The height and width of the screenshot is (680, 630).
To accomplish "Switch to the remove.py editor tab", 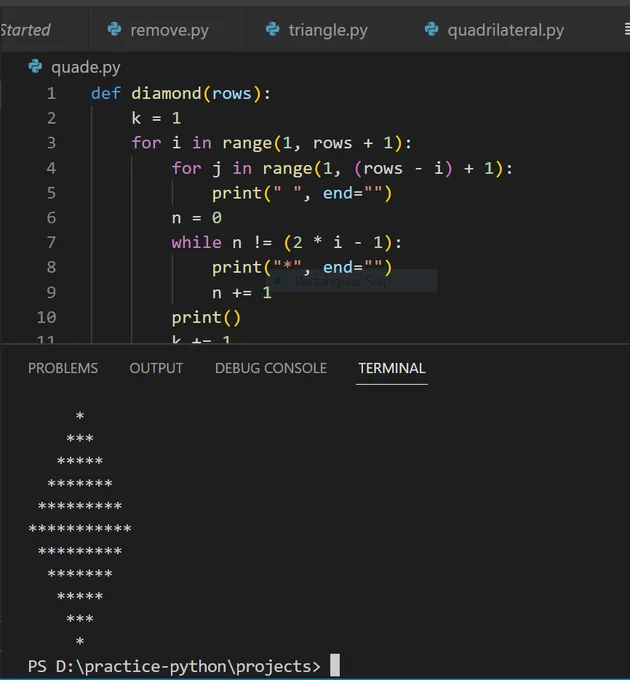I will 167,30.
